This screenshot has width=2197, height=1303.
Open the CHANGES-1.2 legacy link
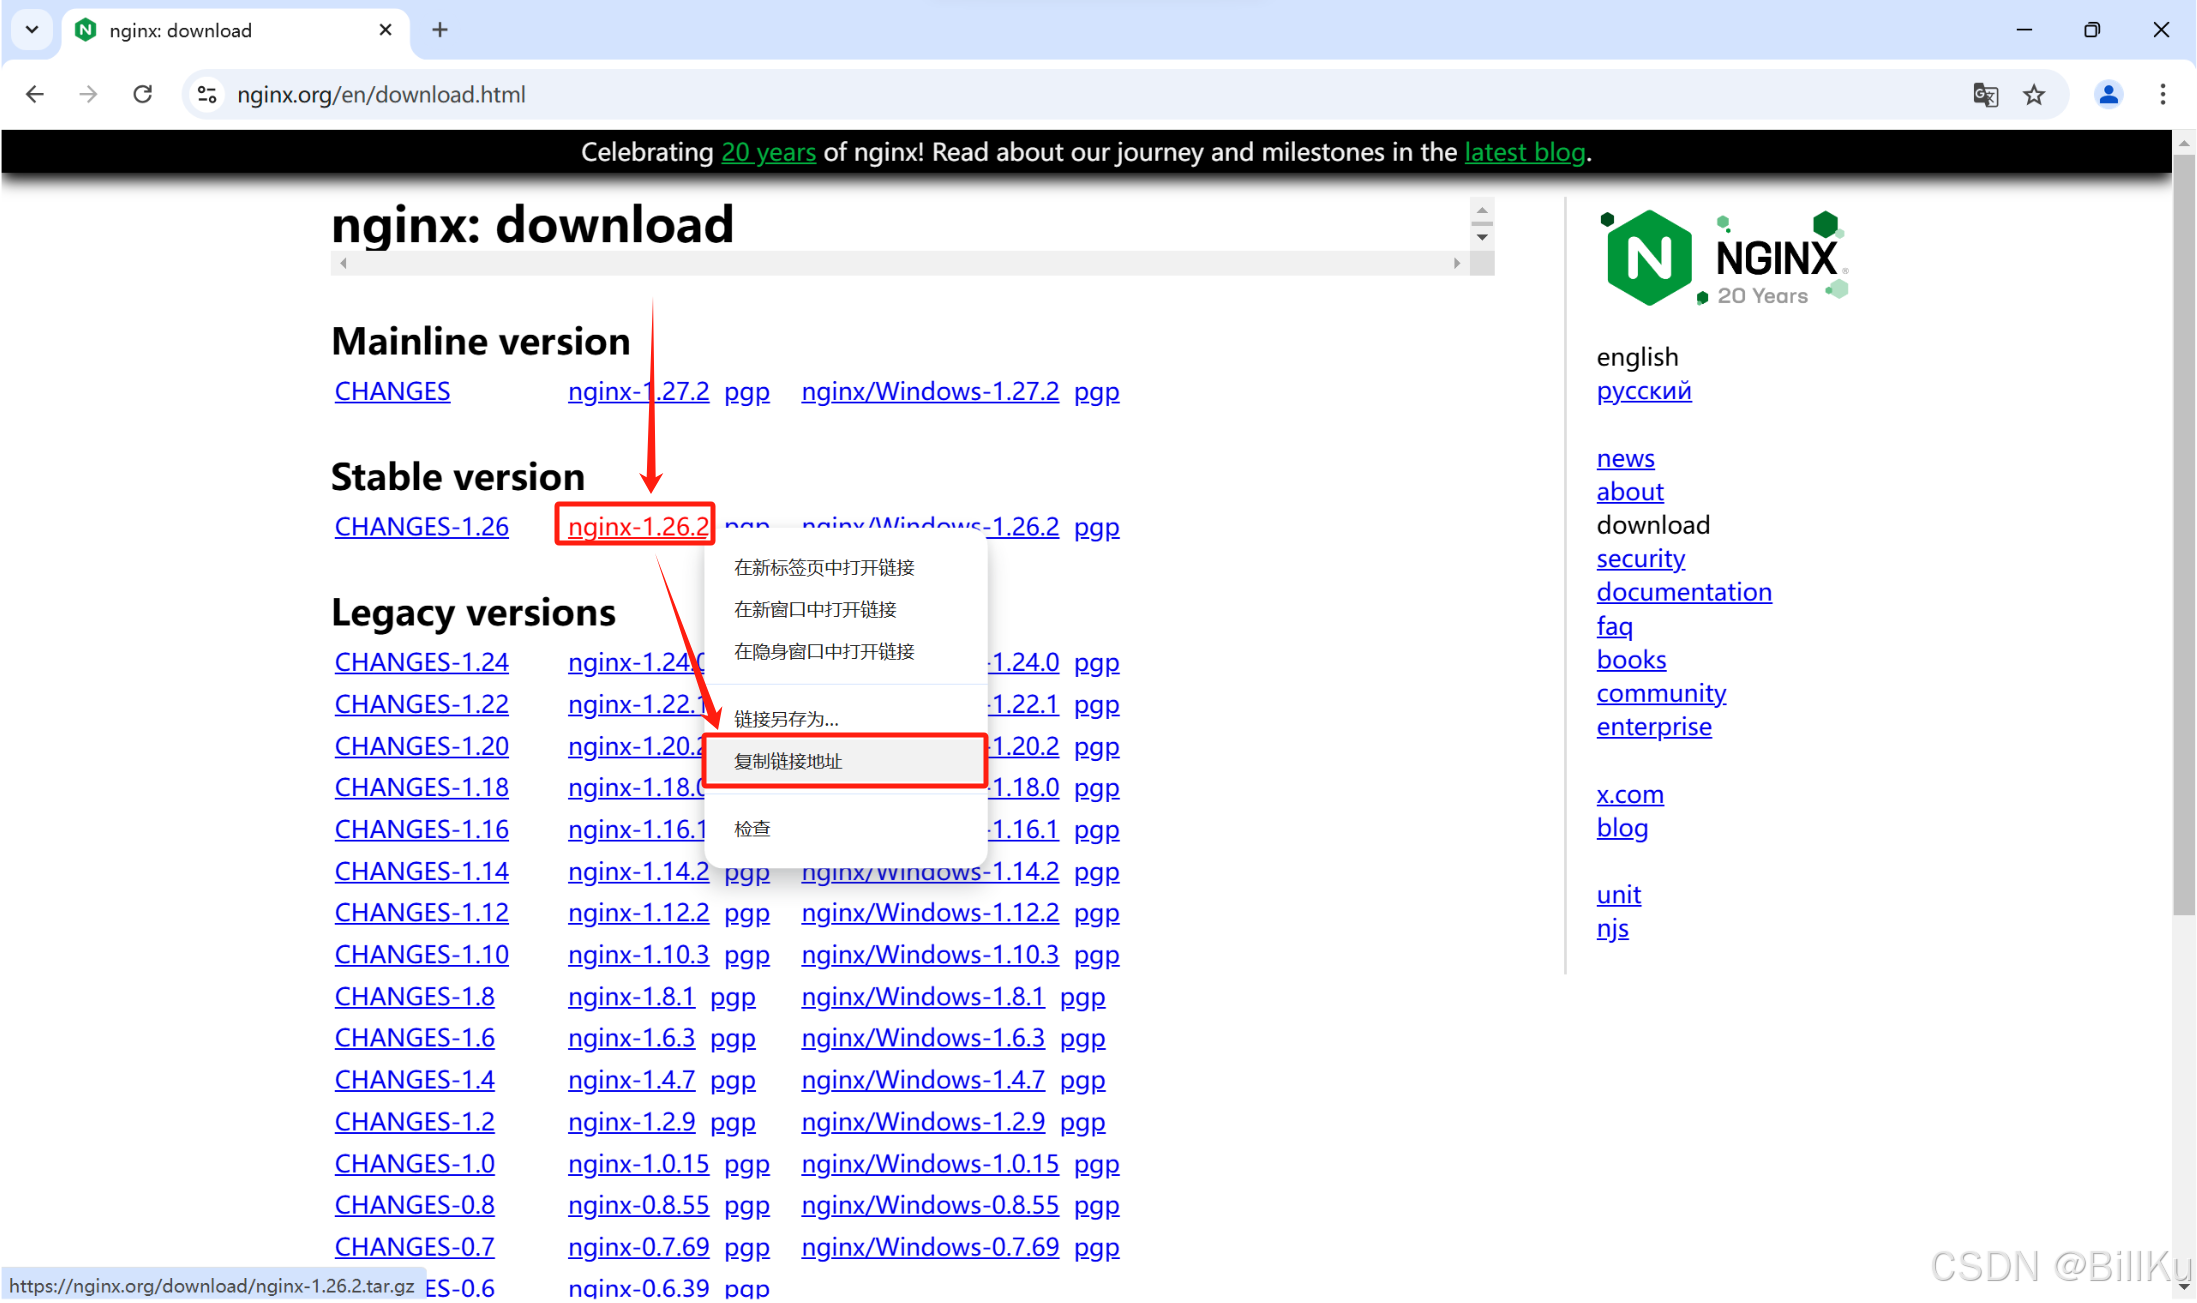tap(414, 1121)
